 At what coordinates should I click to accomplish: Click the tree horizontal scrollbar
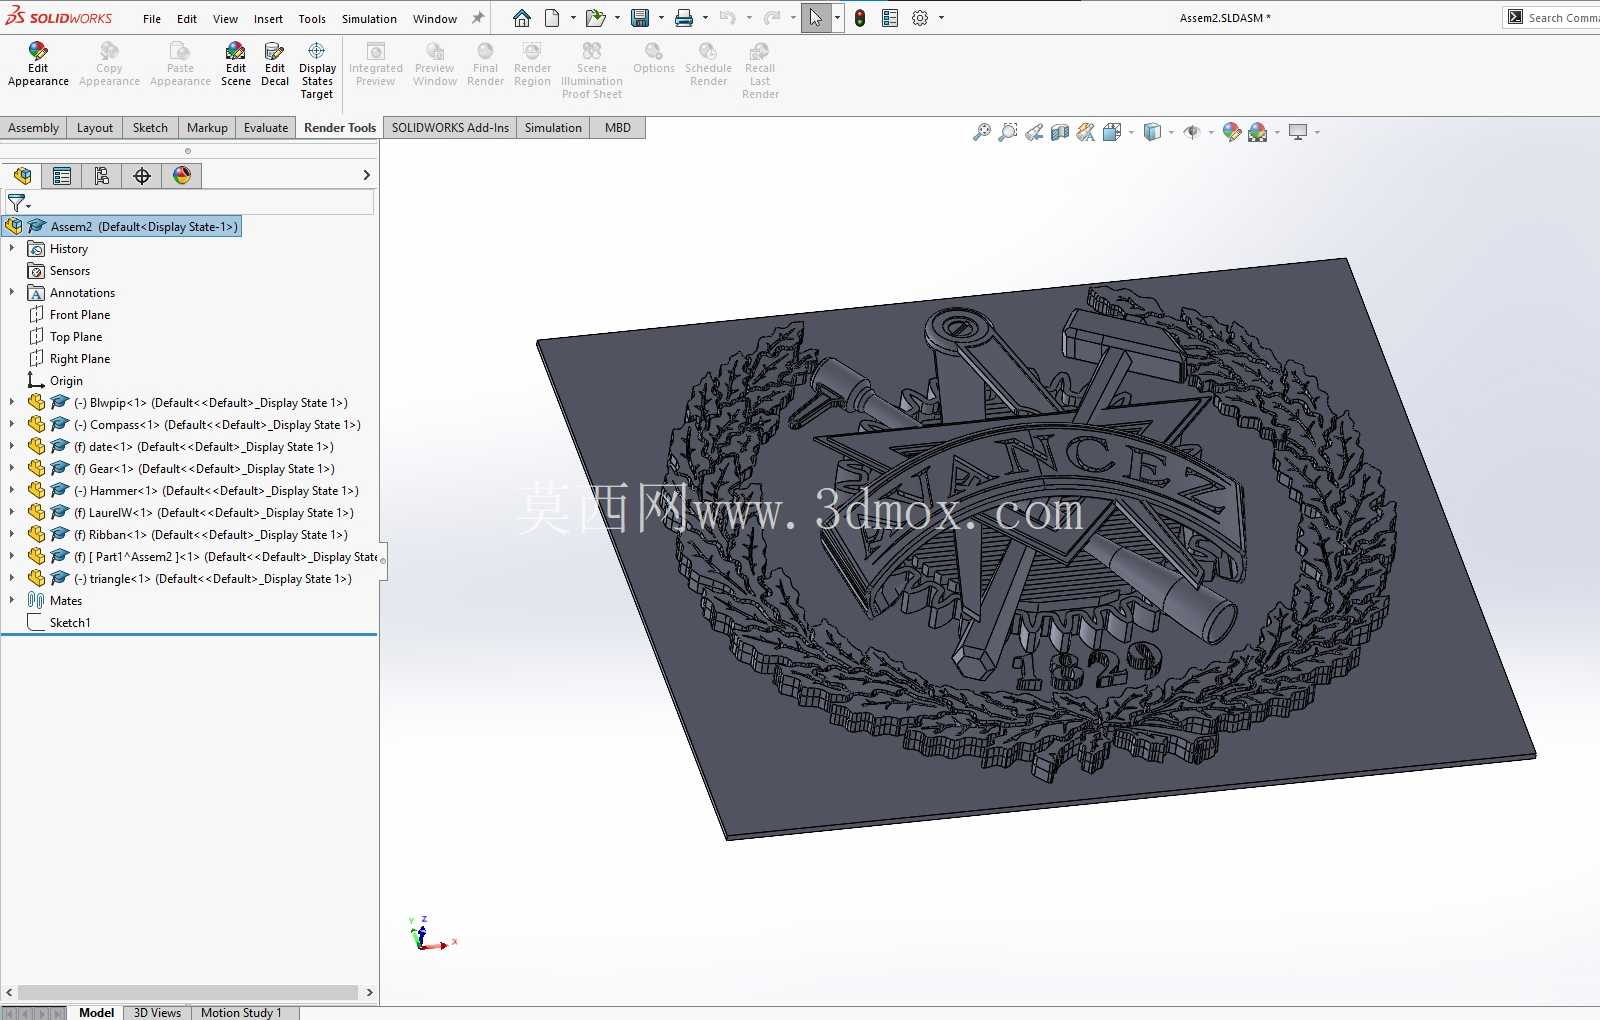188,993
